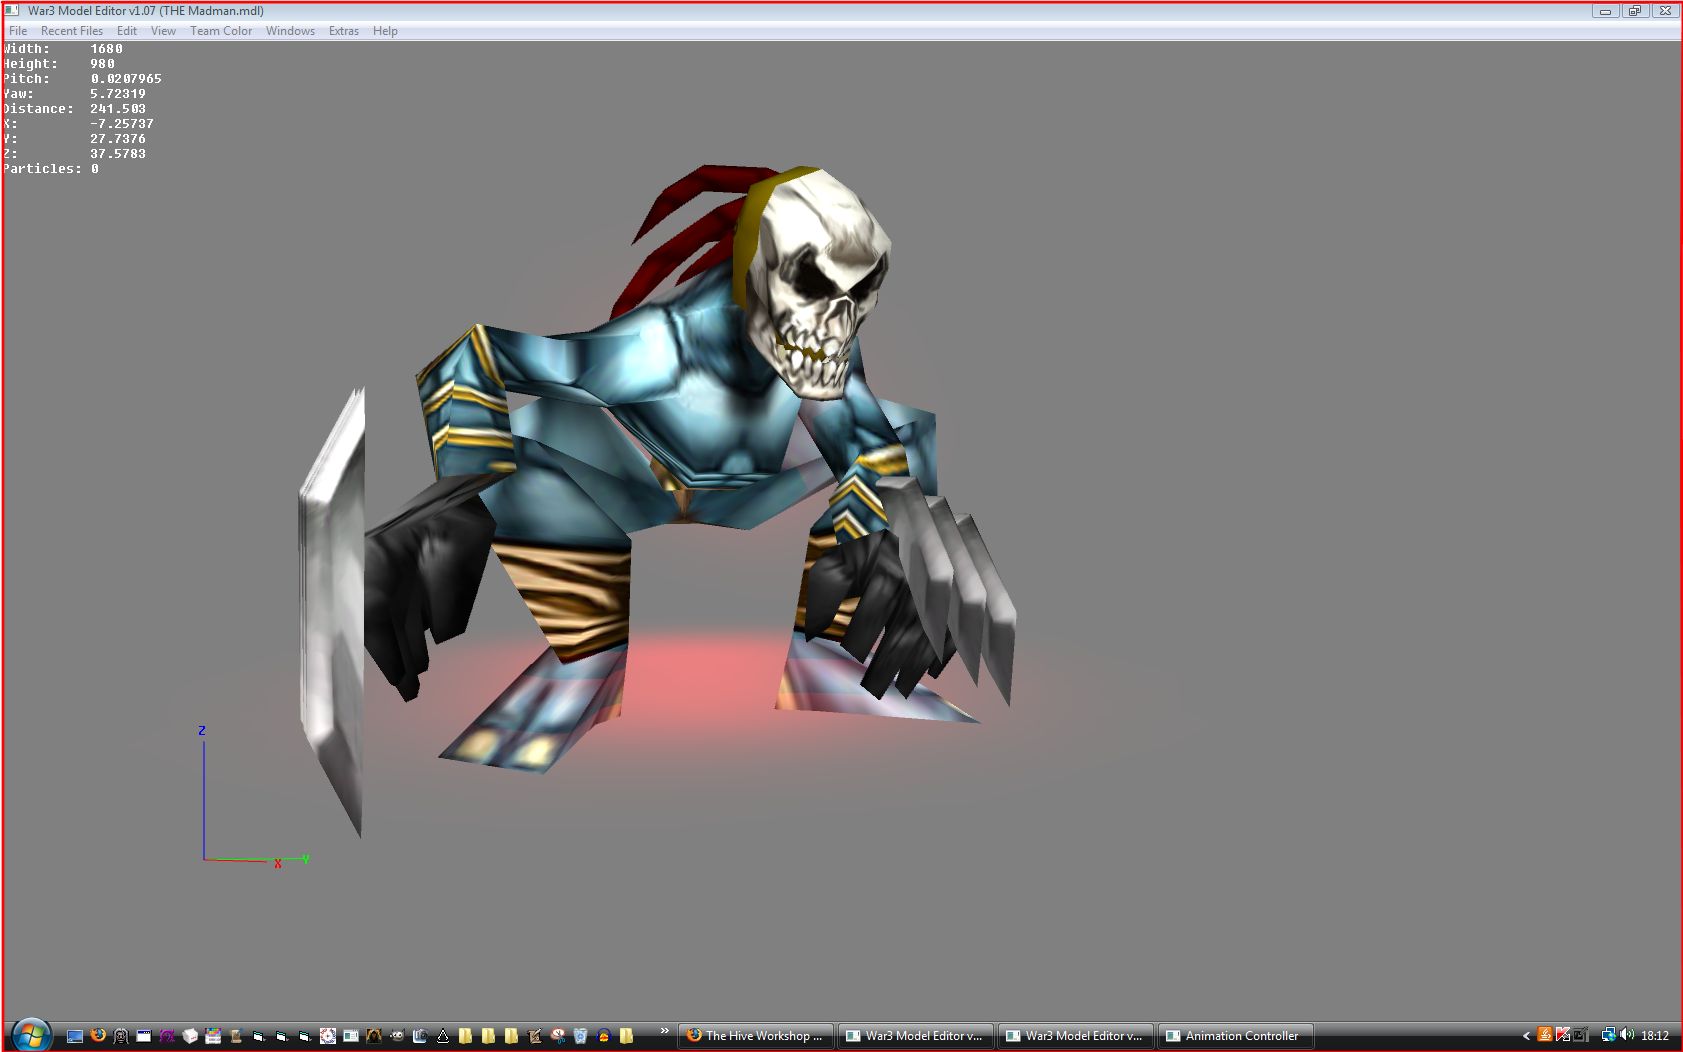Expand the Windows menu
Screen dimensions: 1683x1052
[290, 31]
